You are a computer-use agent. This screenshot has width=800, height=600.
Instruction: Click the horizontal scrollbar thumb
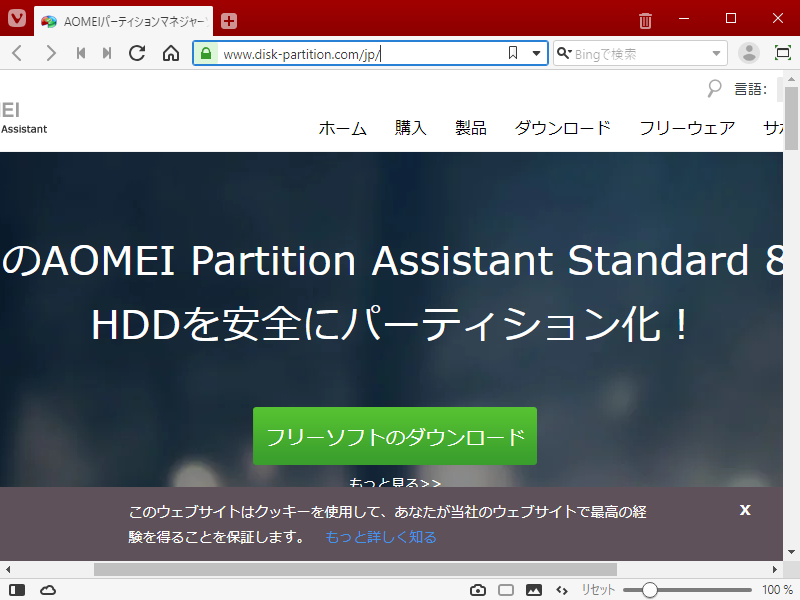[355, 569]
